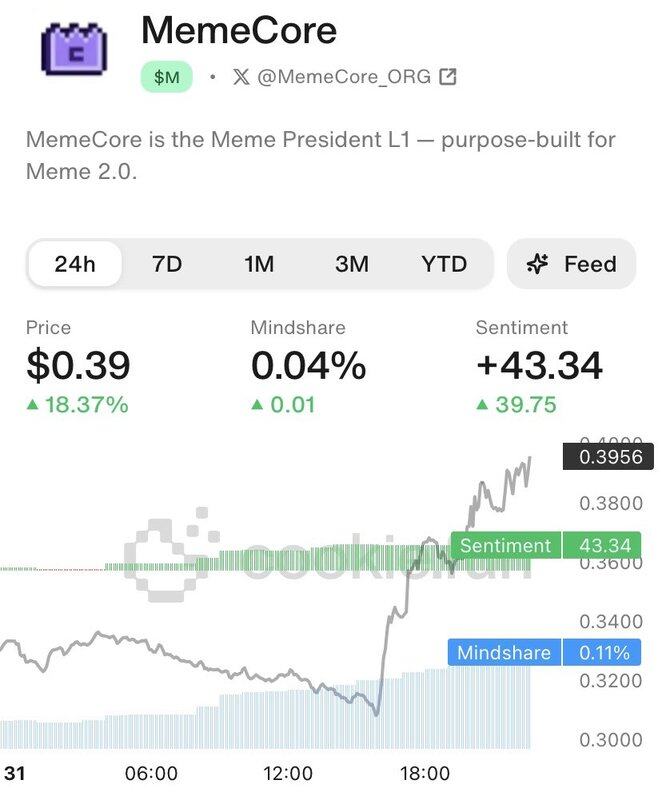
Task: Select the 24h time range
Action: click(x=75, y=264)
